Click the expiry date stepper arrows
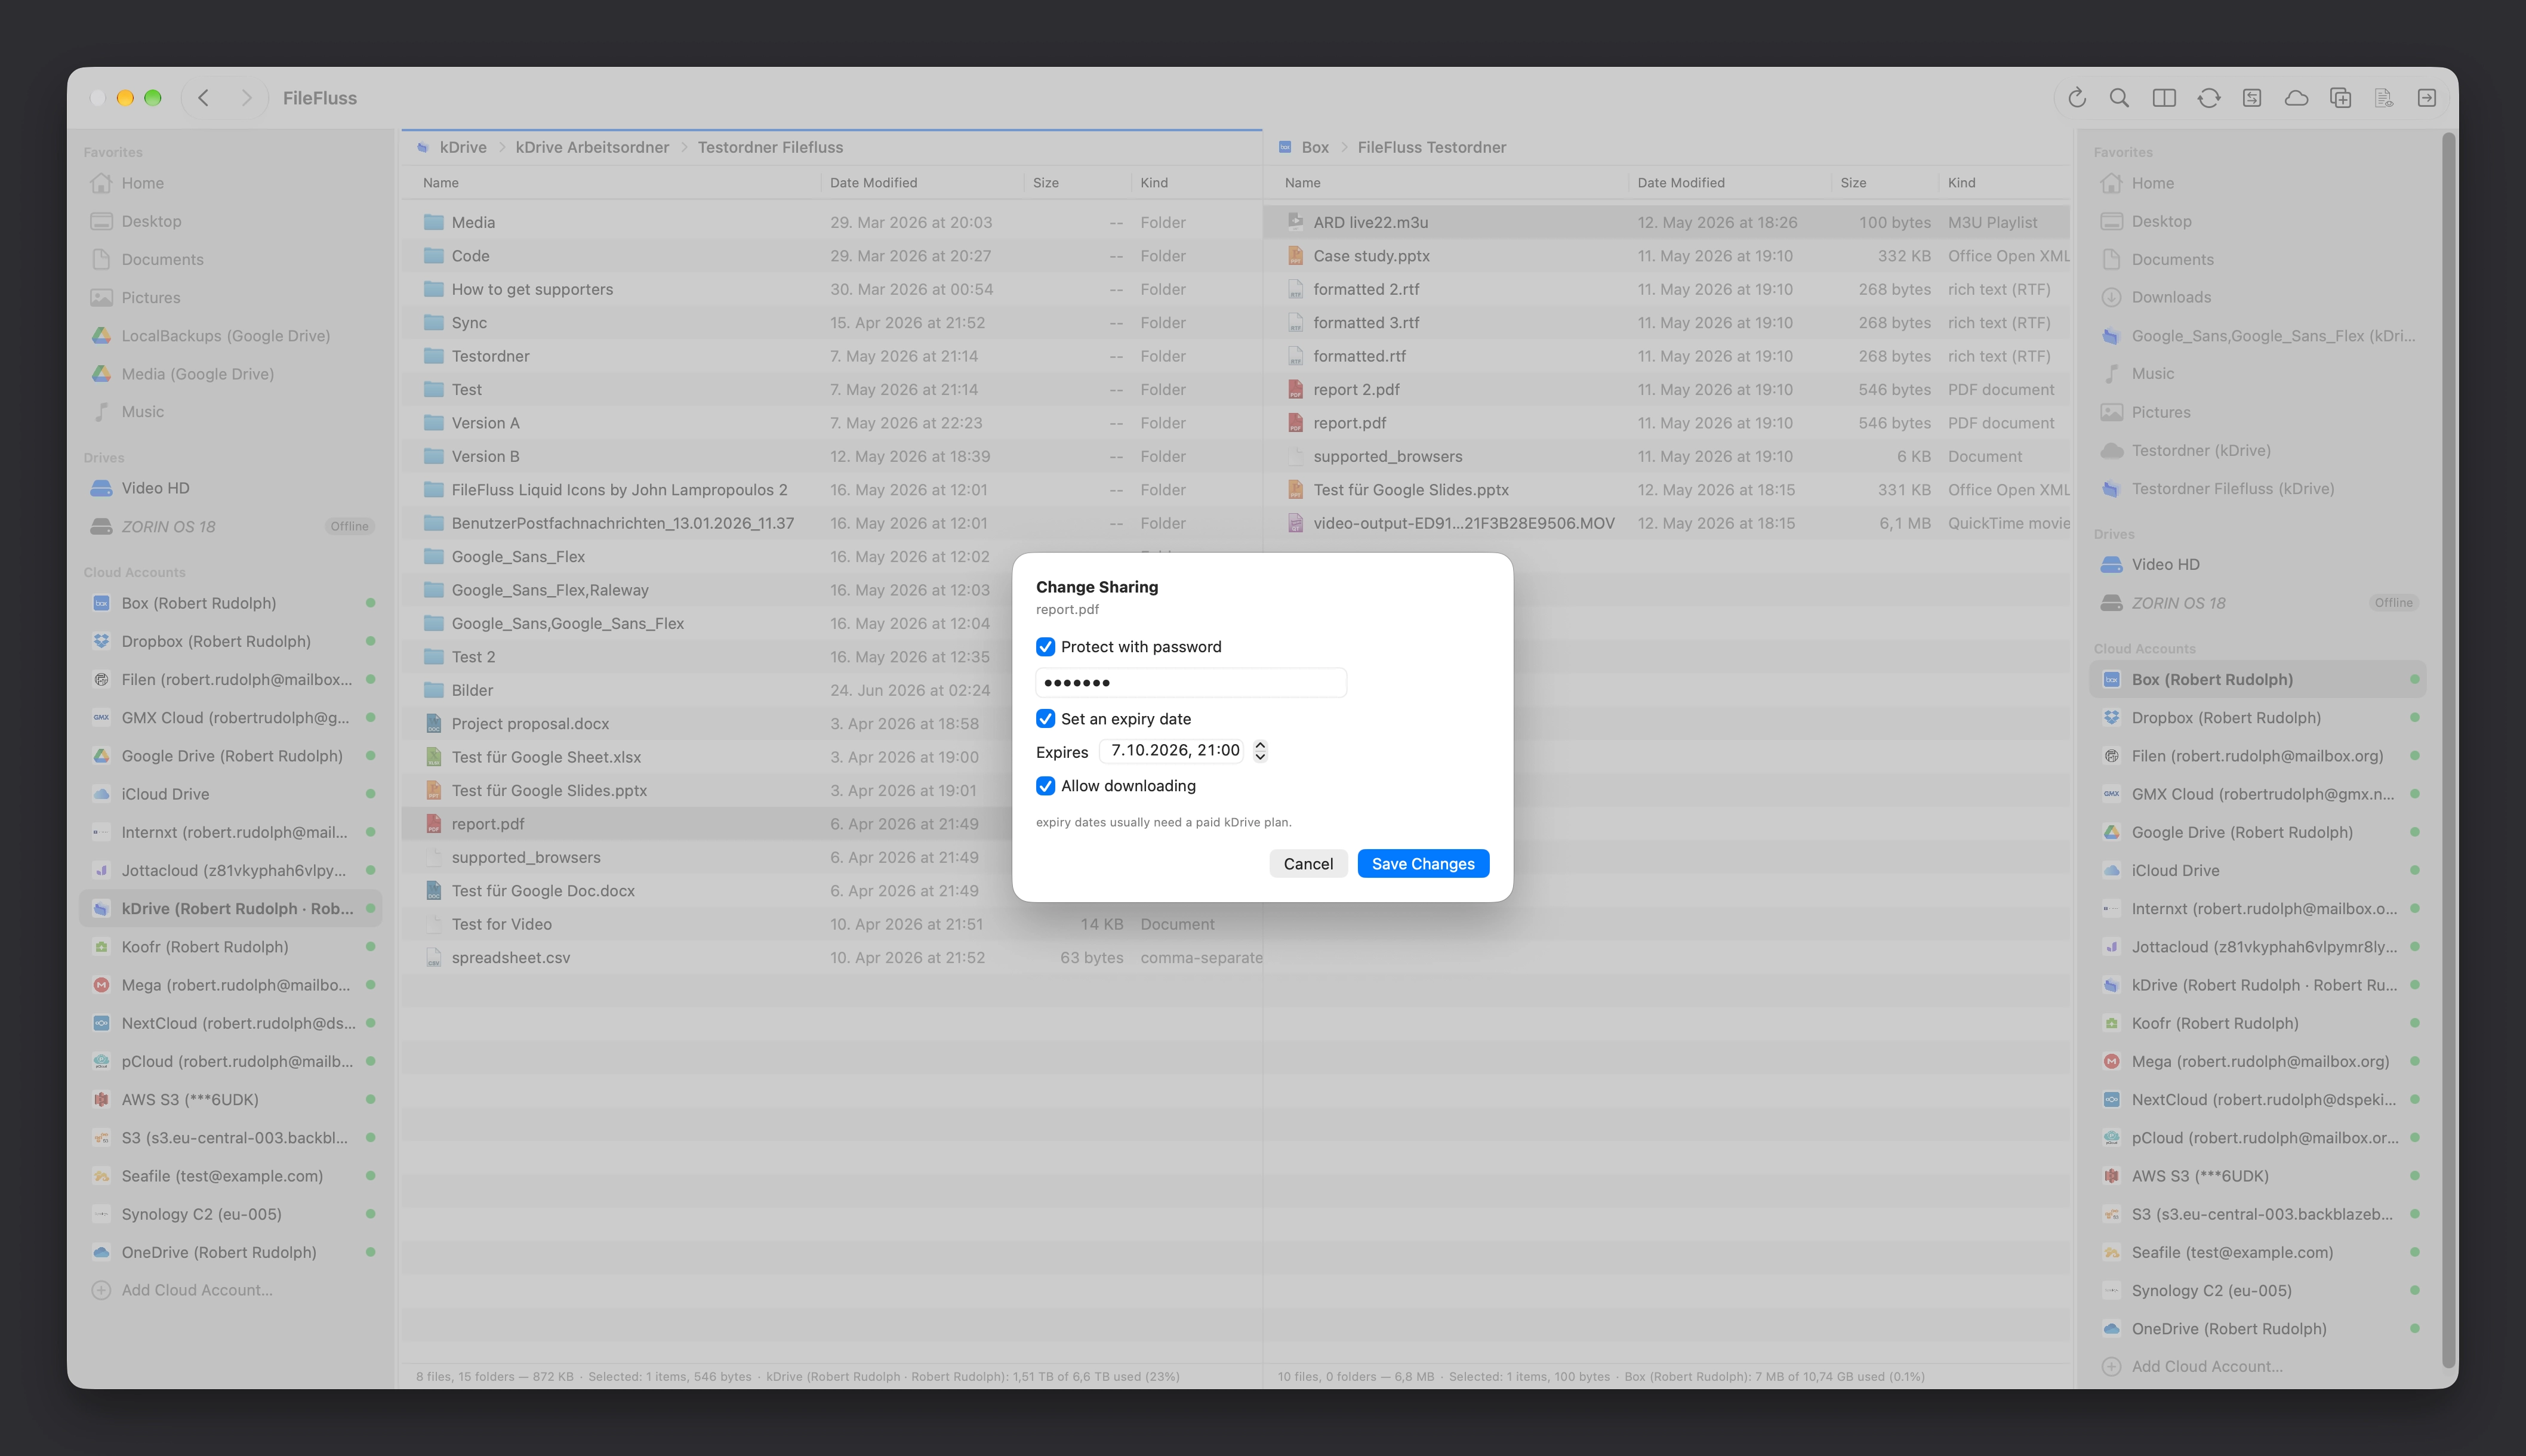The width and height of the screenshot is (2526, 1456). (1260, 751)
